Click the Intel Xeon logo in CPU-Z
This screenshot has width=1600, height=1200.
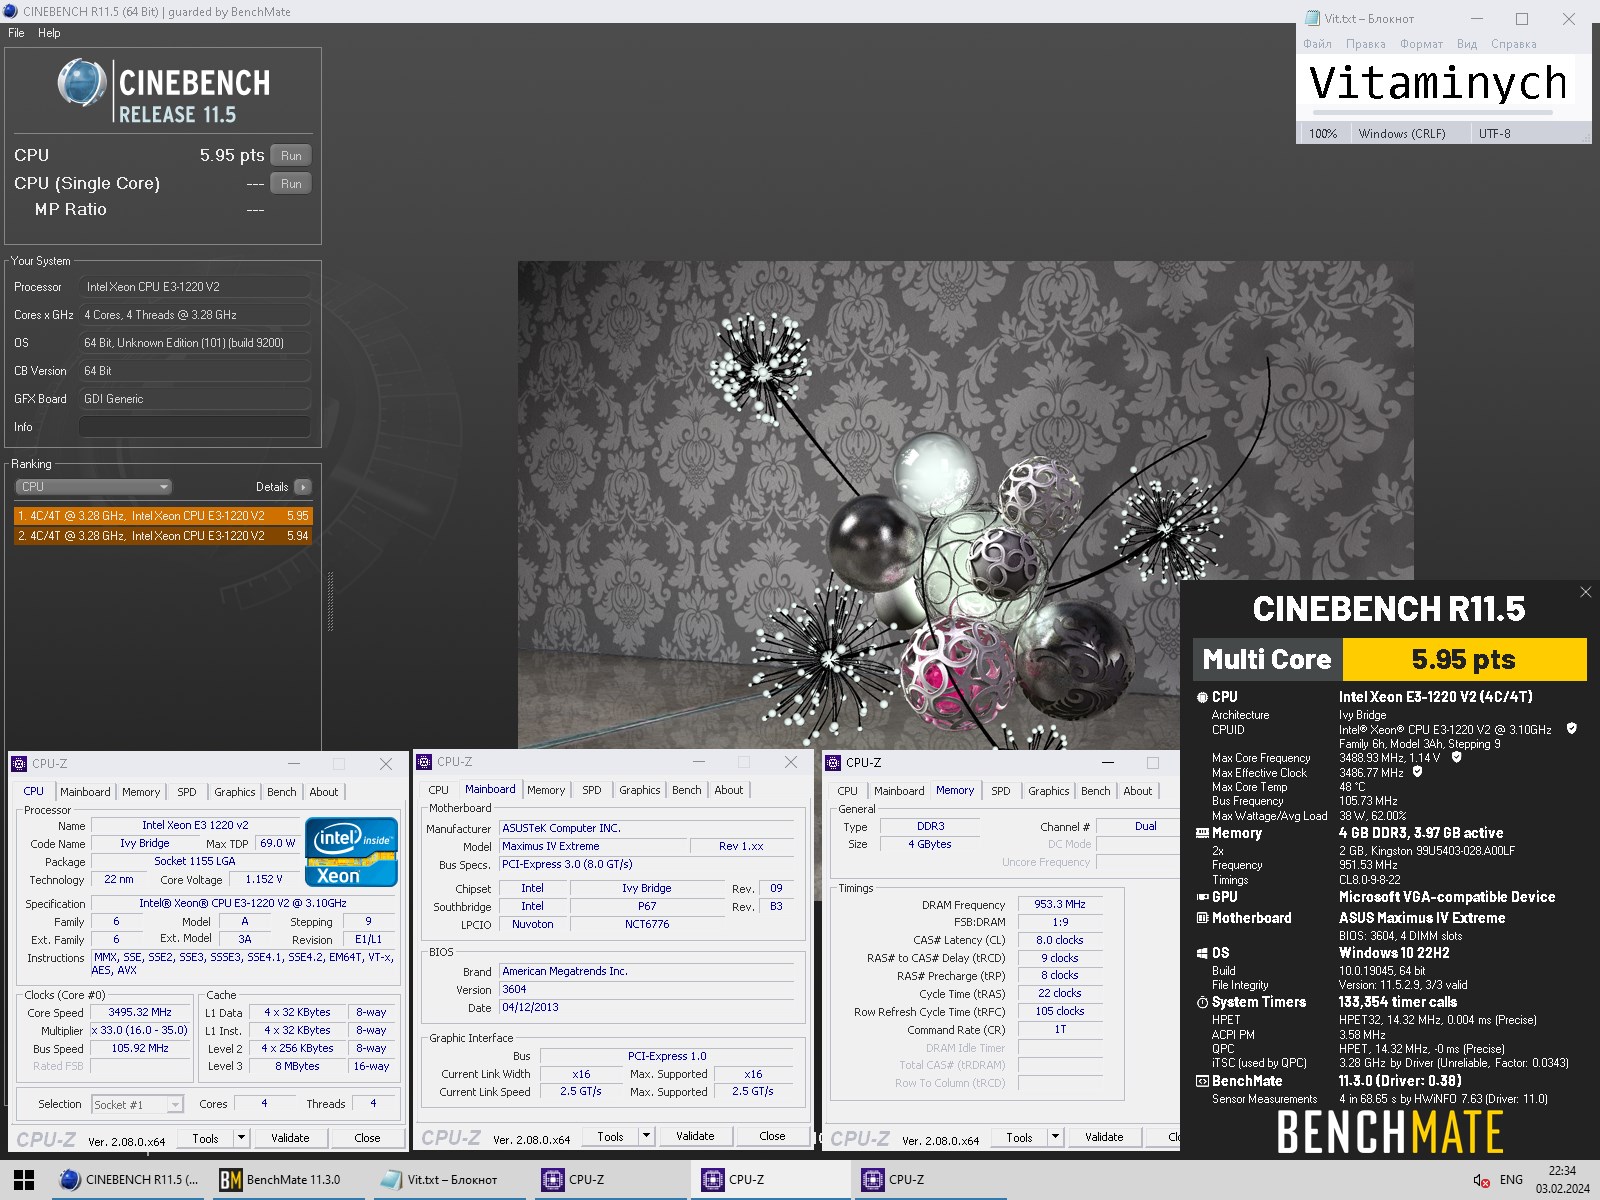coord(352,852)
